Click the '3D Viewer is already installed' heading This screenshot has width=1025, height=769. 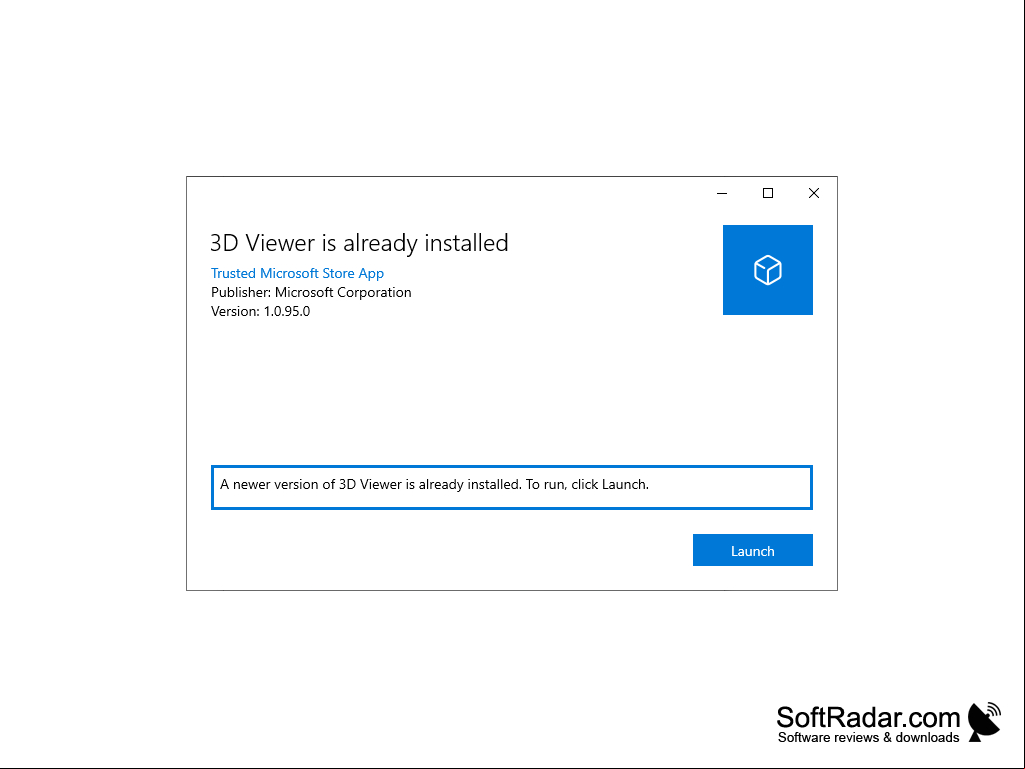tap(359, 243)
